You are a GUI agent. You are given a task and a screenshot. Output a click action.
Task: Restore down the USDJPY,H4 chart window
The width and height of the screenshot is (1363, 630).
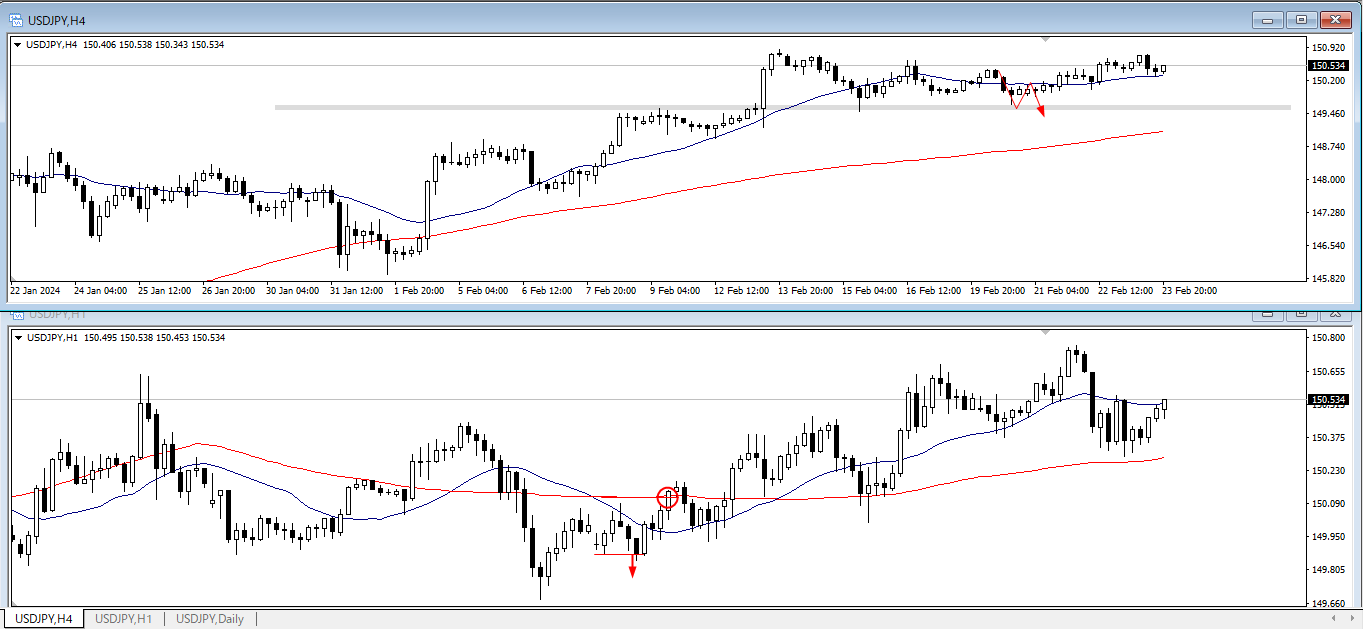[x=1301, y=19]
